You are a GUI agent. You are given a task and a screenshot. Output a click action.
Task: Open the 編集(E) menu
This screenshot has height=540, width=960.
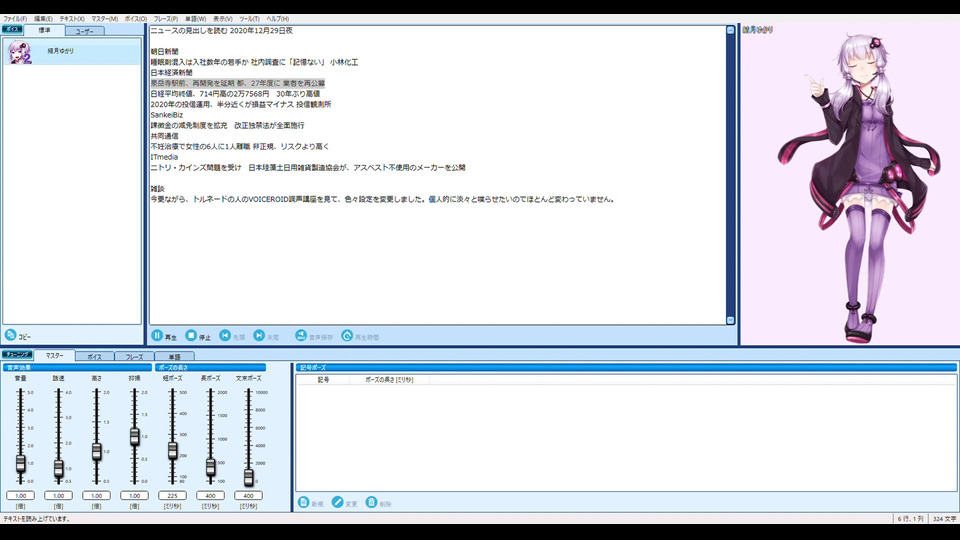(x=43, y=19)
